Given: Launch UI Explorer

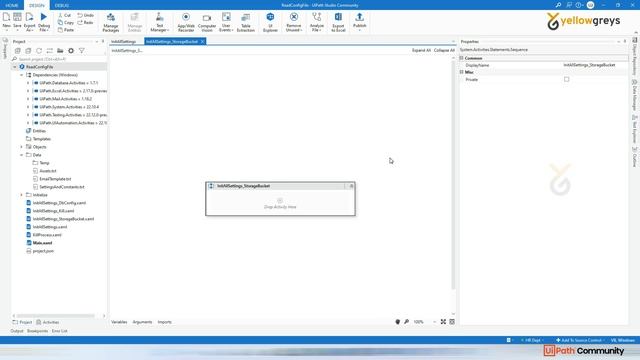Looking at the screenshot, I should click(x=270, y=22).
